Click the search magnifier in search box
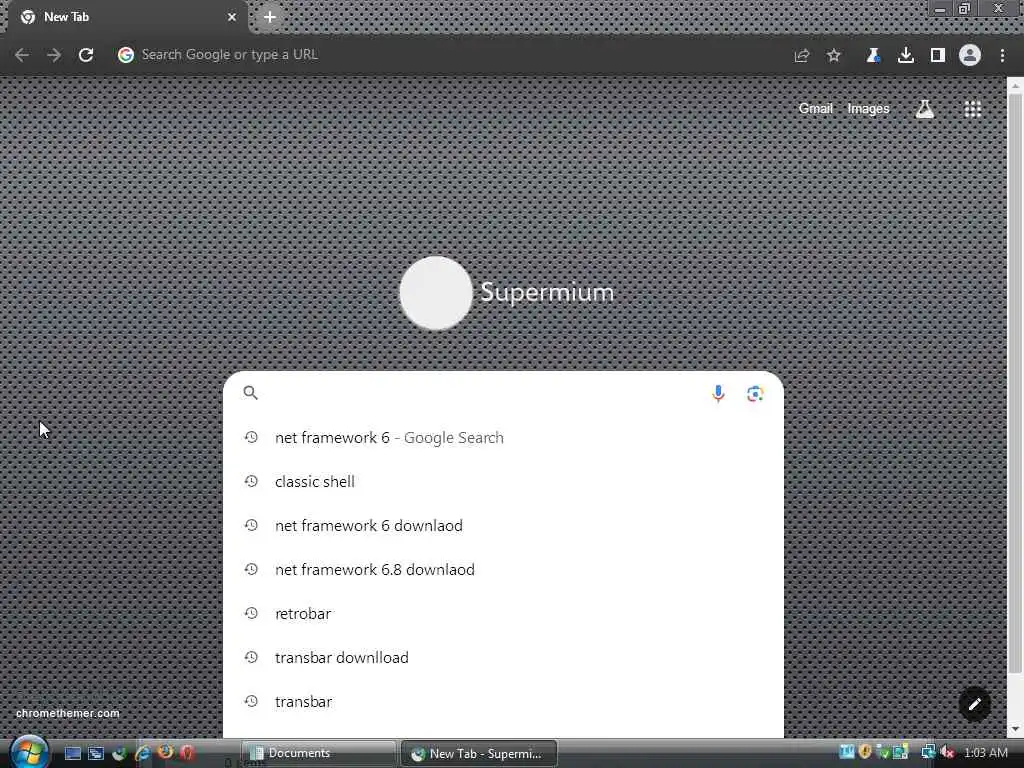The height and width of the screenshot is (768, 1024). pos(251,392)
